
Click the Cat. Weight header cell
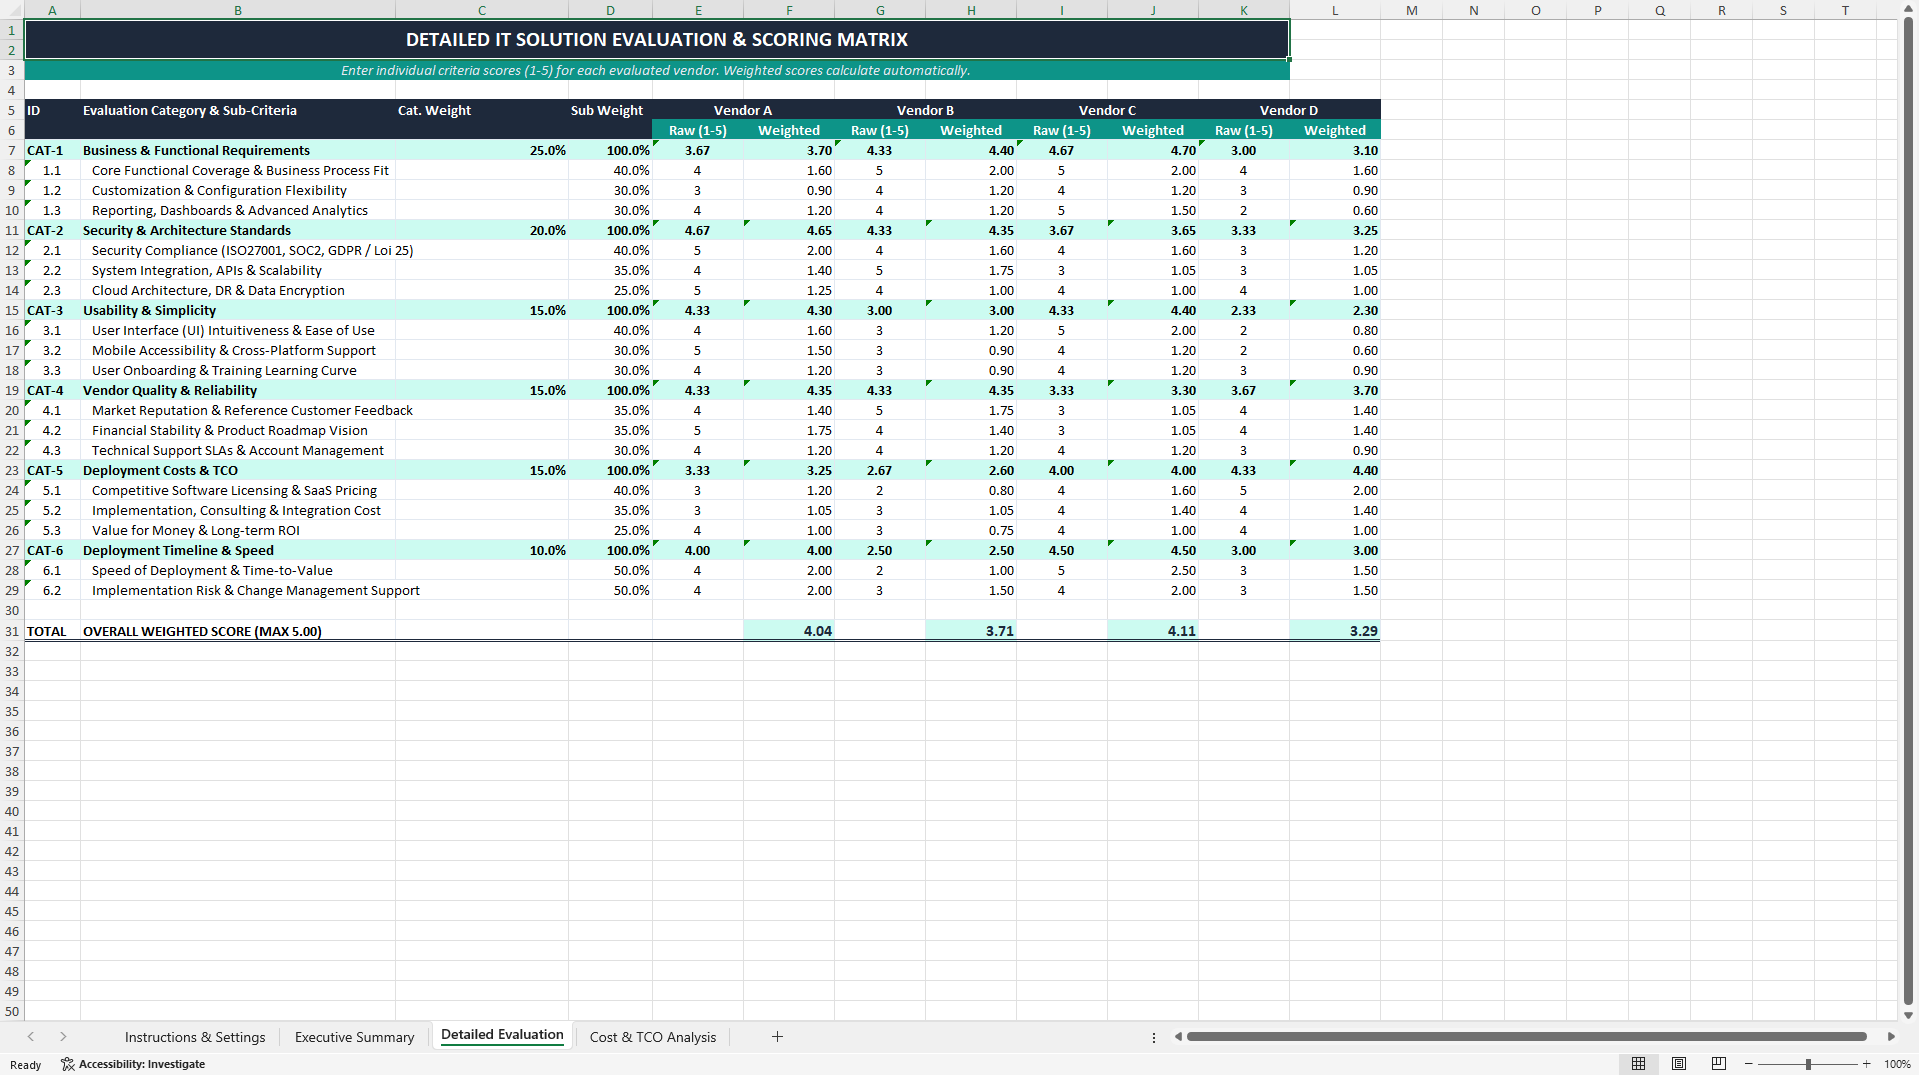[482, 110]
